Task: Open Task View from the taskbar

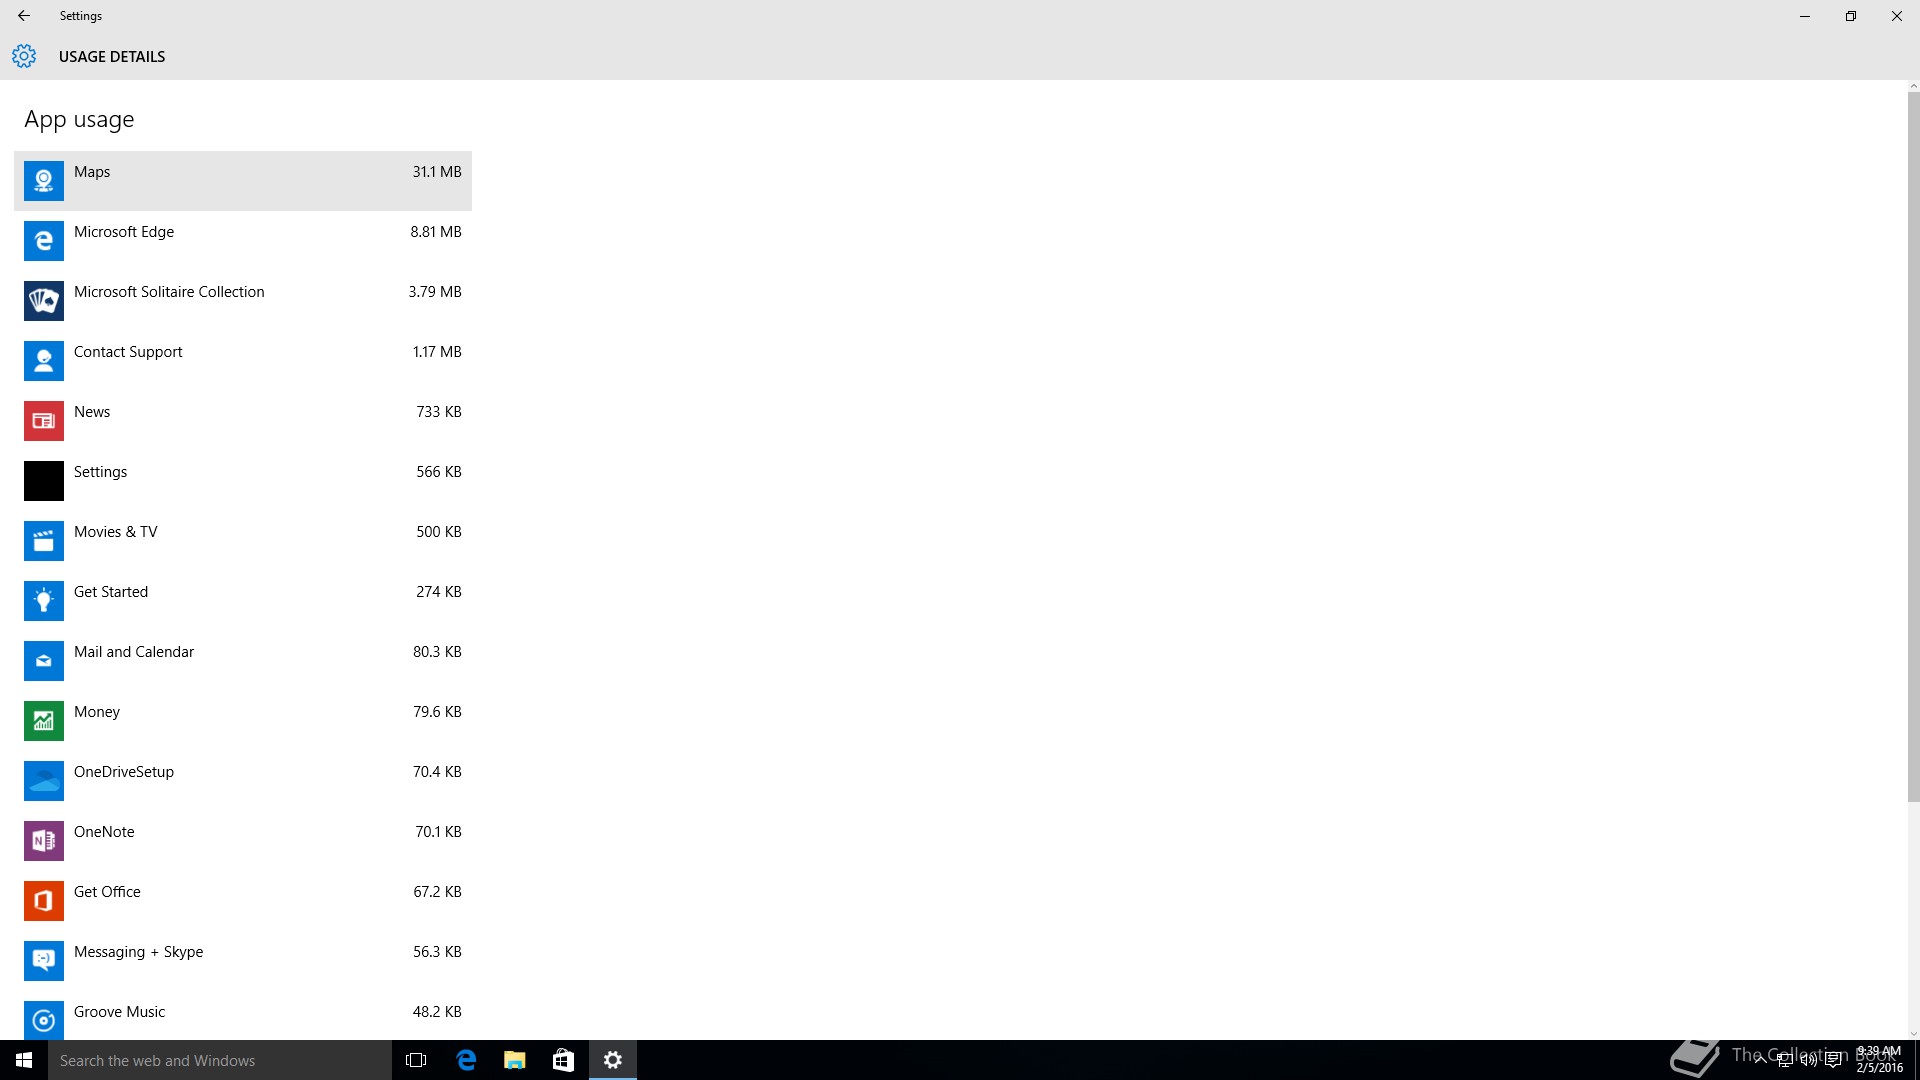Action: point(416,1060)
